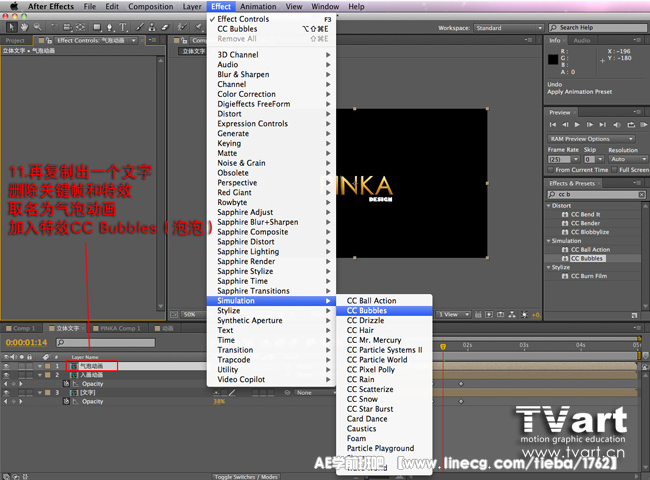
Task: Click the Search Help field
Action: 597,28
